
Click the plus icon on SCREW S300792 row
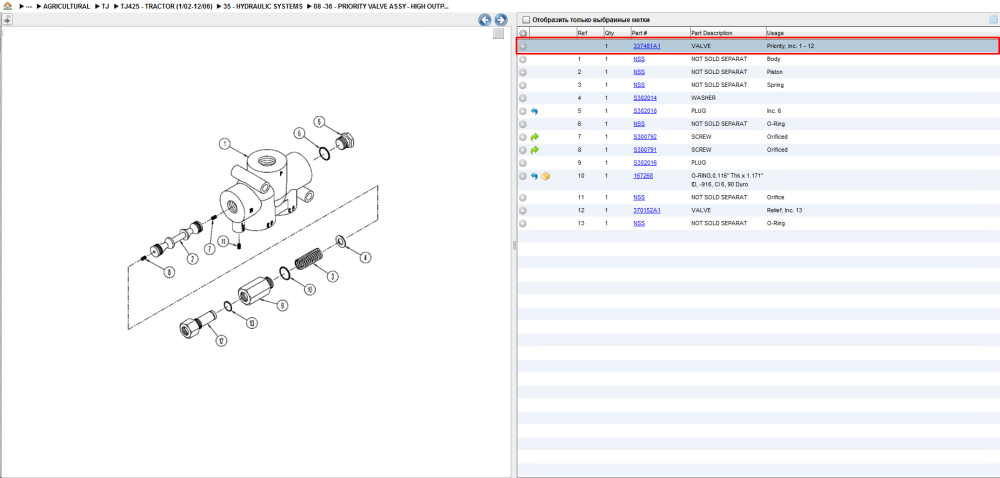tap(523, 137)
